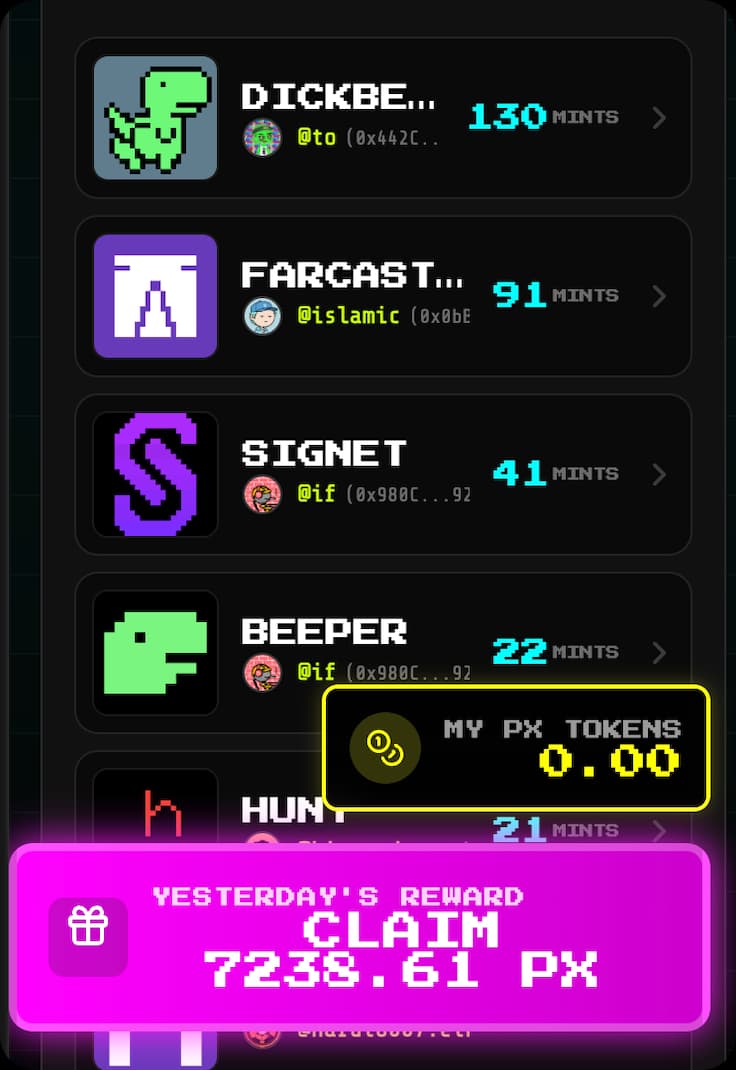Select the SIGNET 41 mints count
The image size is (736, 1070).
(x=520, y=474)
